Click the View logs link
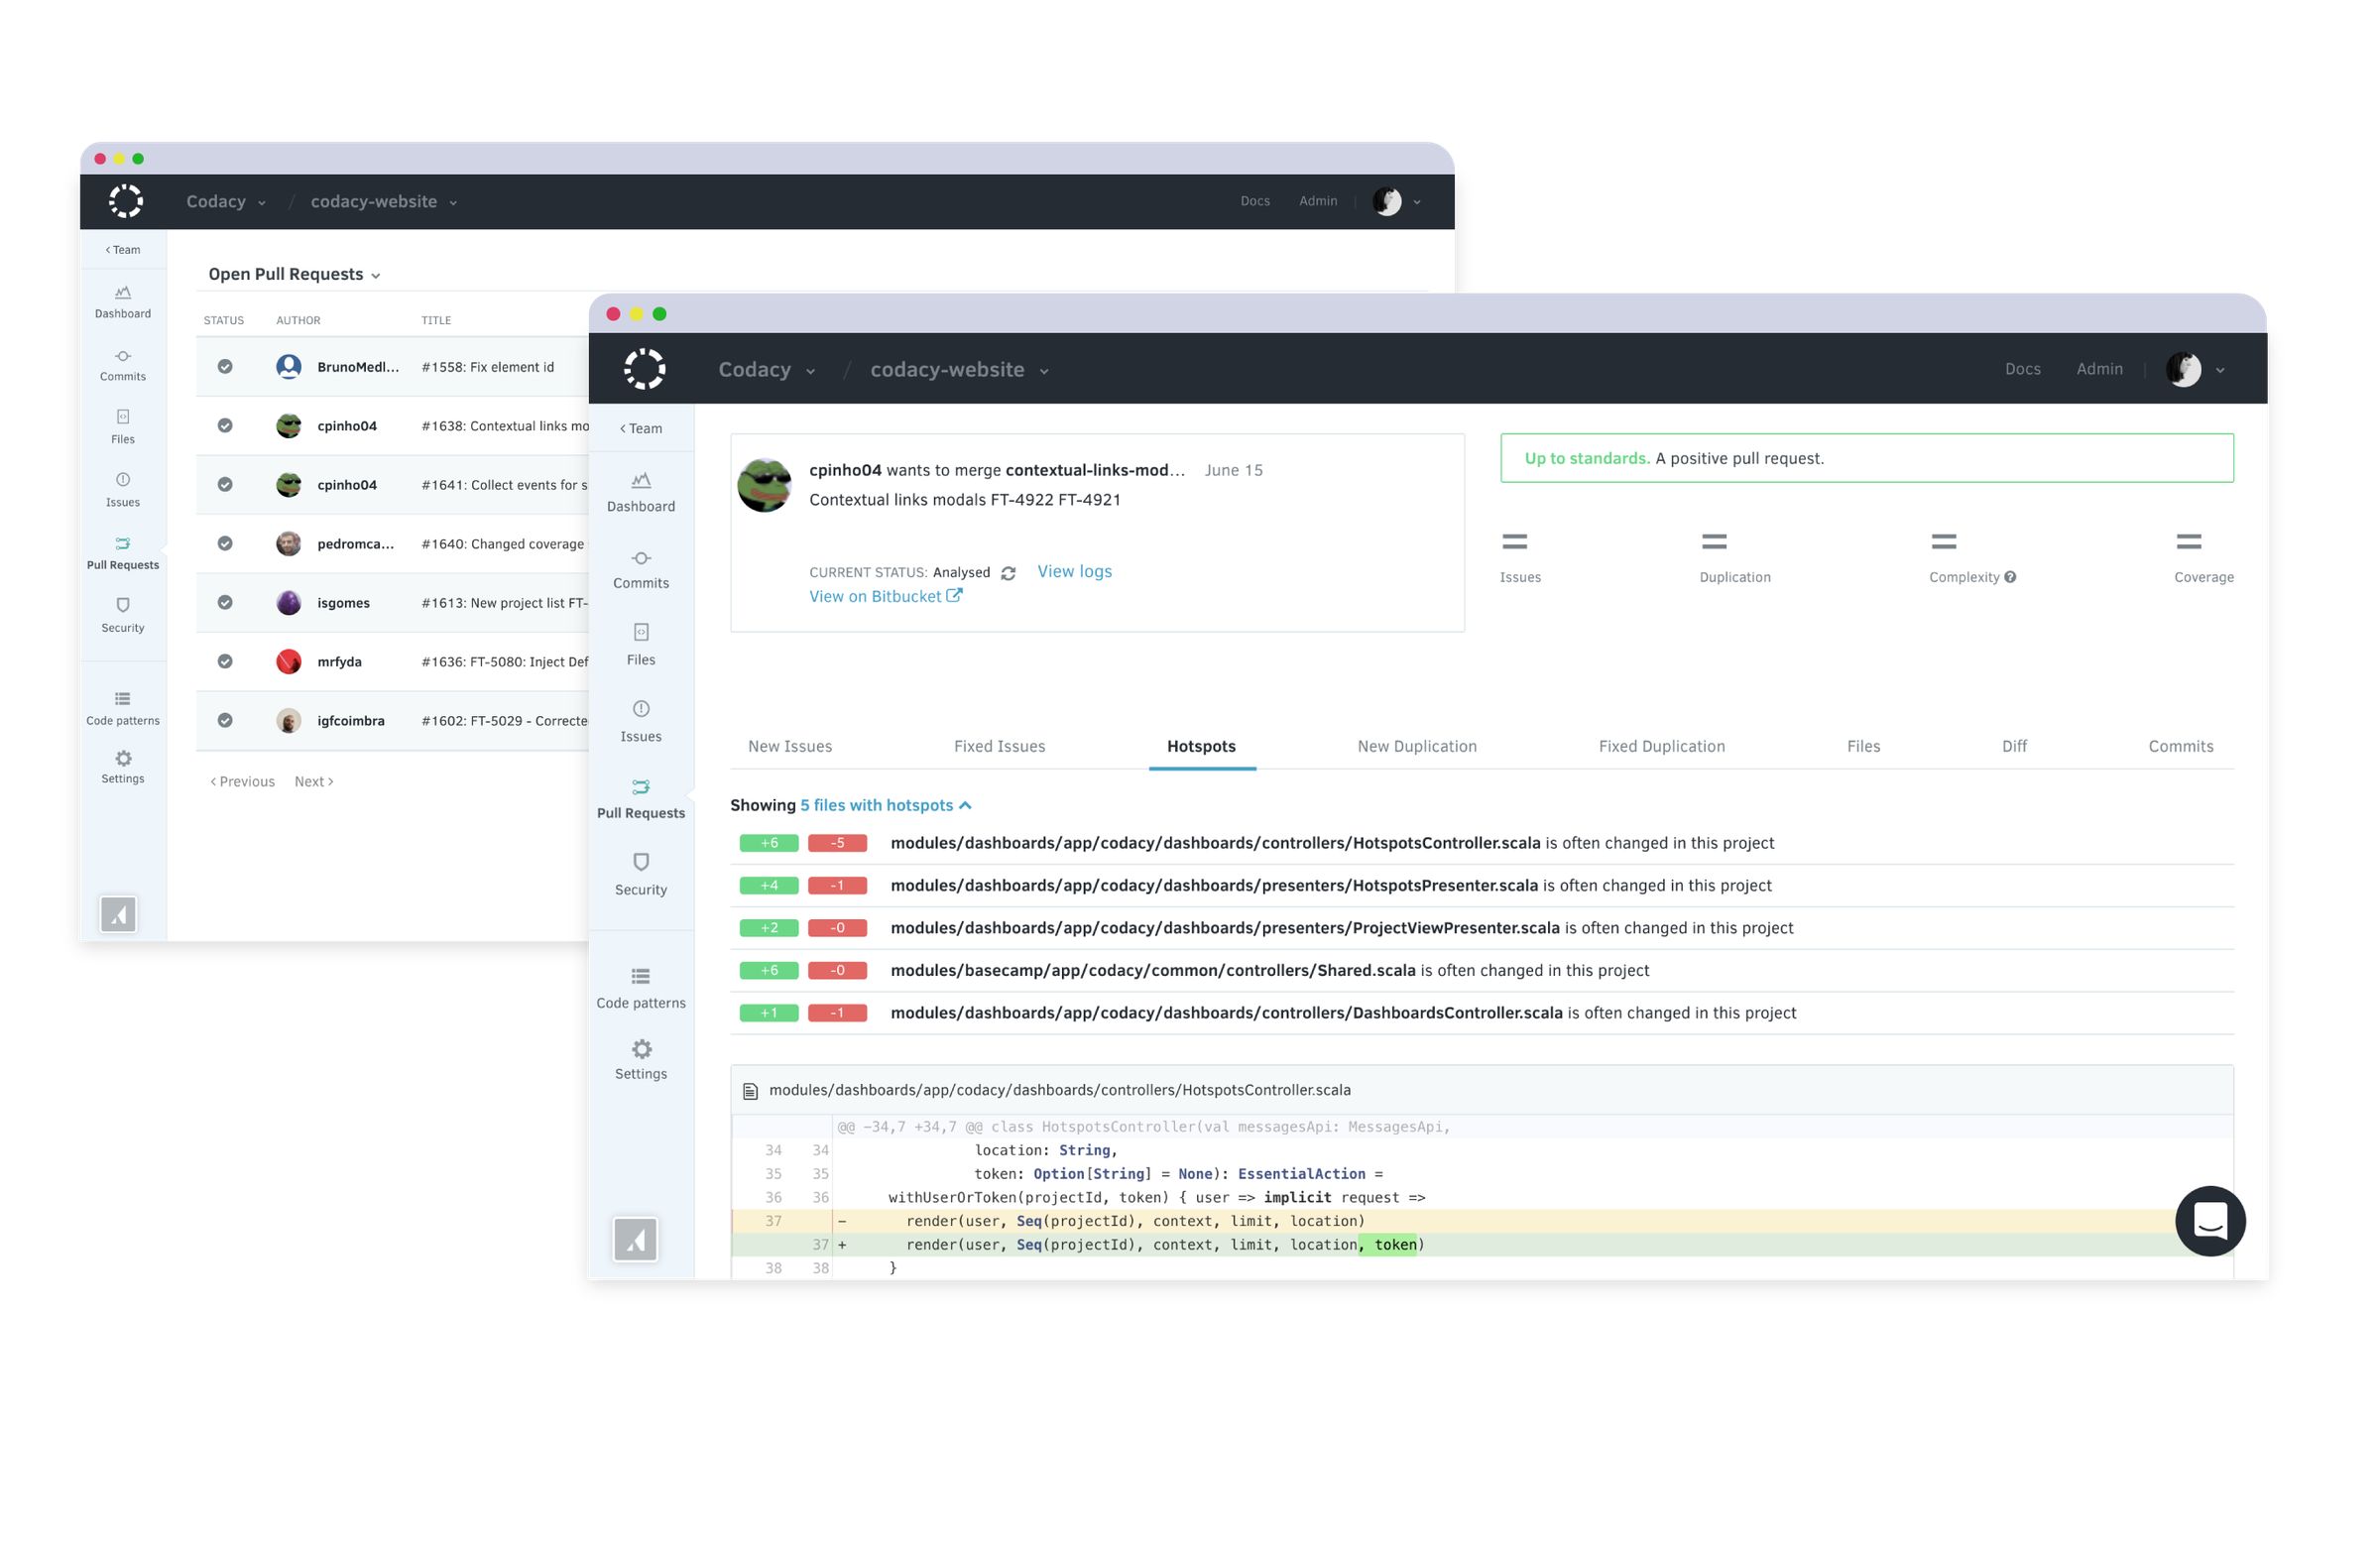The width and height of the screenshot is (2380, 1551). 1074,571
